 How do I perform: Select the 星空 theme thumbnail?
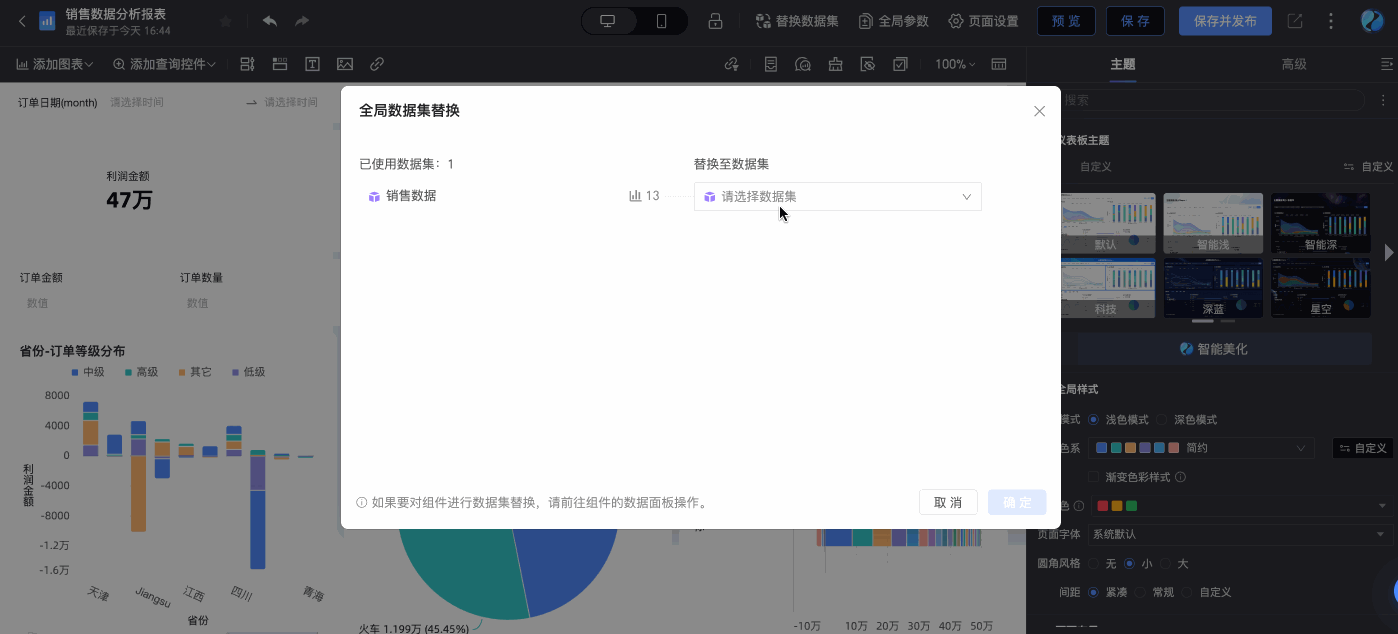(1320, 288)
